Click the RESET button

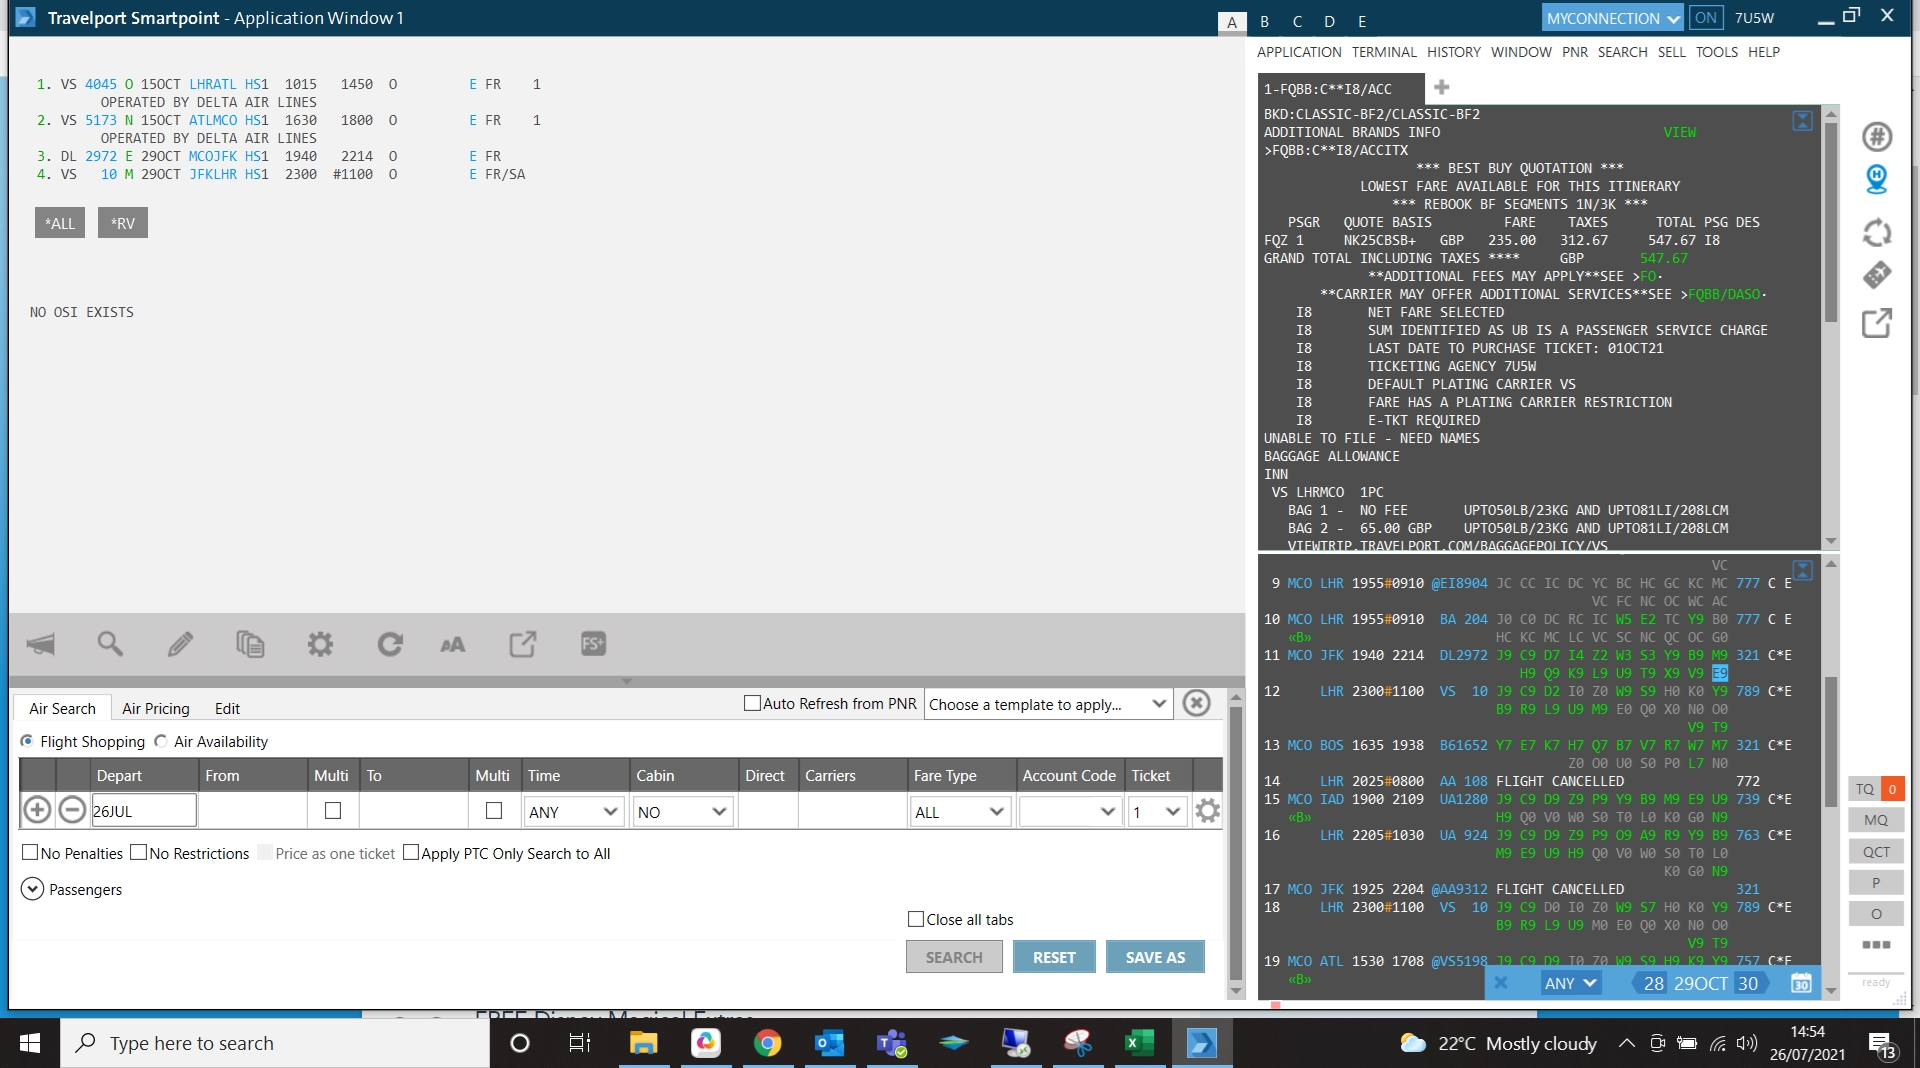(1054, 957)
